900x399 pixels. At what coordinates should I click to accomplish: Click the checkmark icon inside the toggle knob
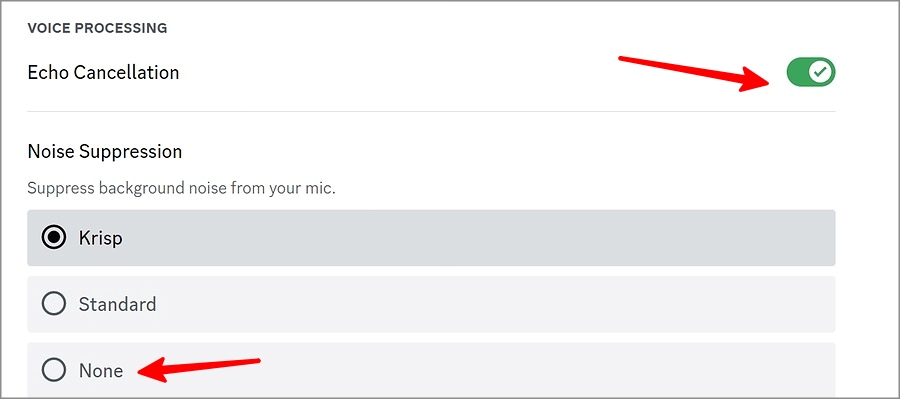821,72
